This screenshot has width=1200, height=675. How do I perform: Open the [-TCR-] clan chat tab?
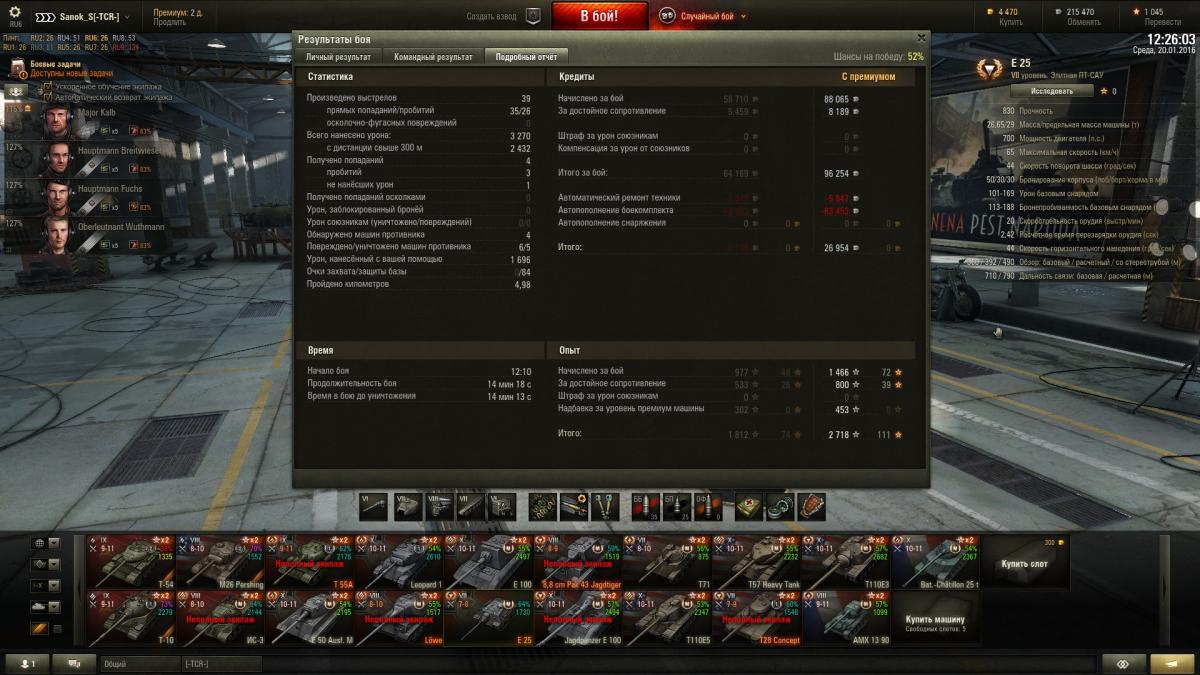[221, 663]
